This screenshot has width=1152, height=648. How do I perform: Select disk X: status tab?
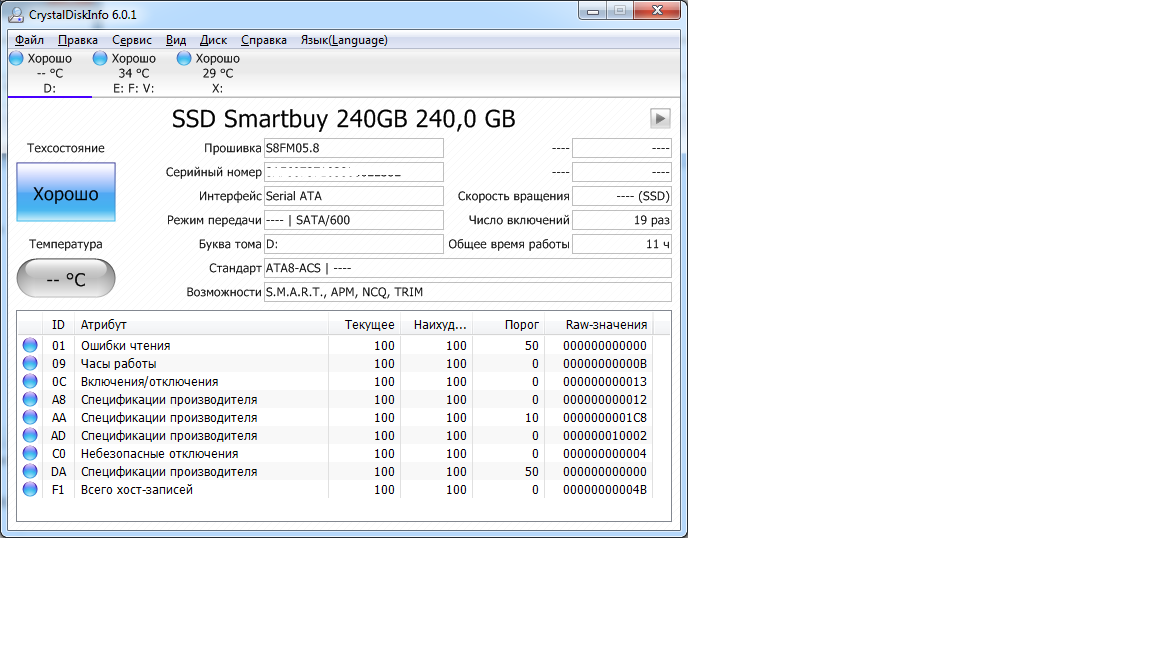coord(217,73)
